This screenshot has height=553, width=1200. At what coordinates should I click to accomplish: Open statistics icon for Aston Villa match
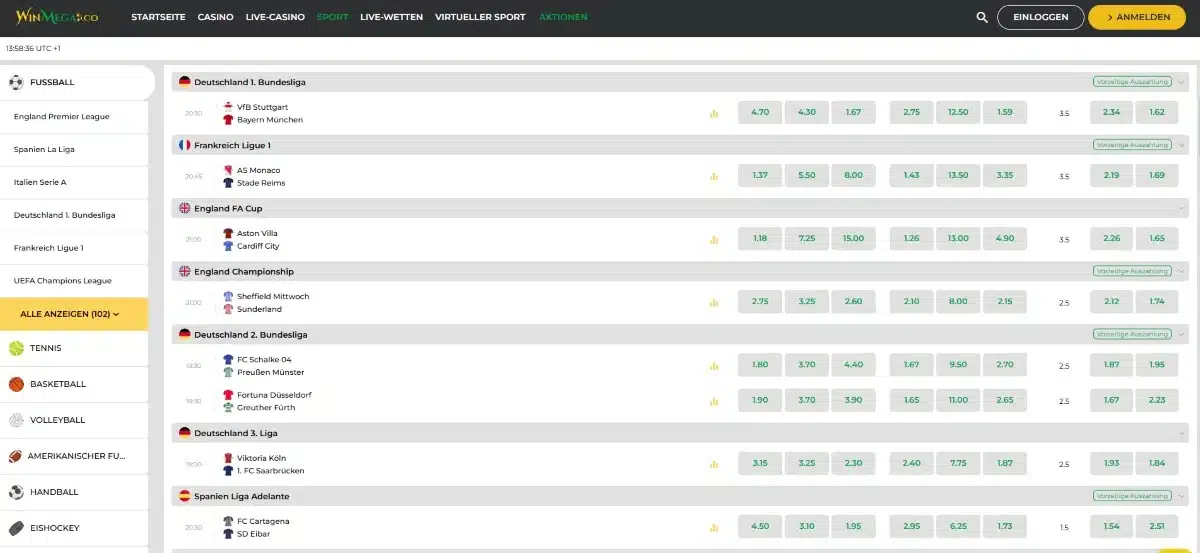click(714, 239)
